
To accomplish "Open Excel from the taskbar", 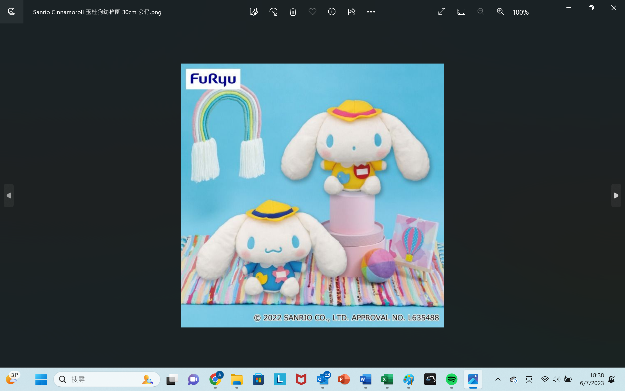I will pyautogui.click(x=387, y=379).
